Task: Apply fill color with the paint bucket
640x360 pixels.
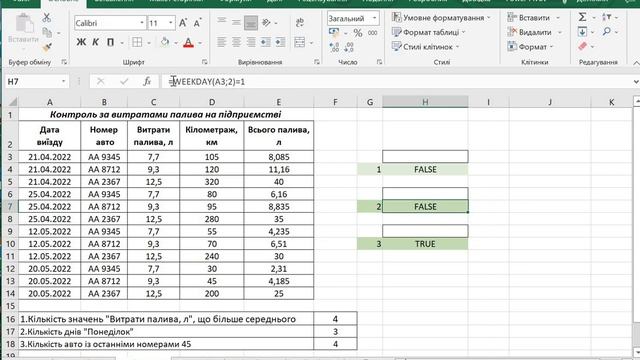Action: [x=165, y=42]
